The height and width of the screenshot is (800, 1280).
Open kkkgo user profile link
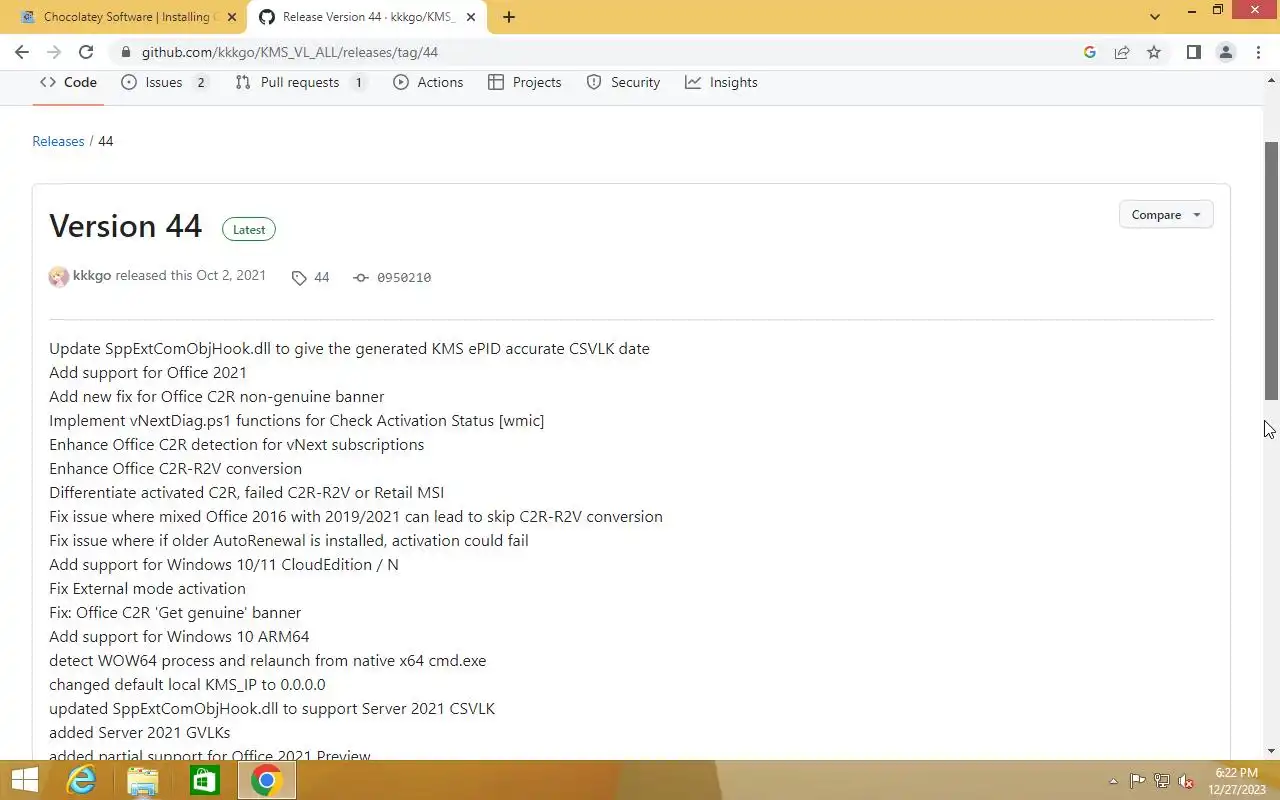pos(92,276)
